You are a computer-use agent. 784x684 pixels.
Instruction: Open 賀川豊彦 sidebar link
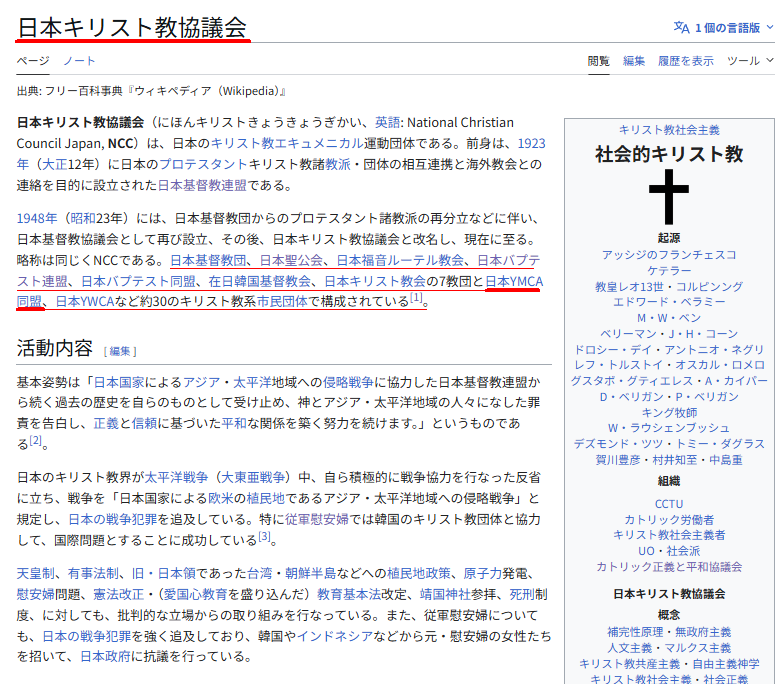tap(618, 460)
